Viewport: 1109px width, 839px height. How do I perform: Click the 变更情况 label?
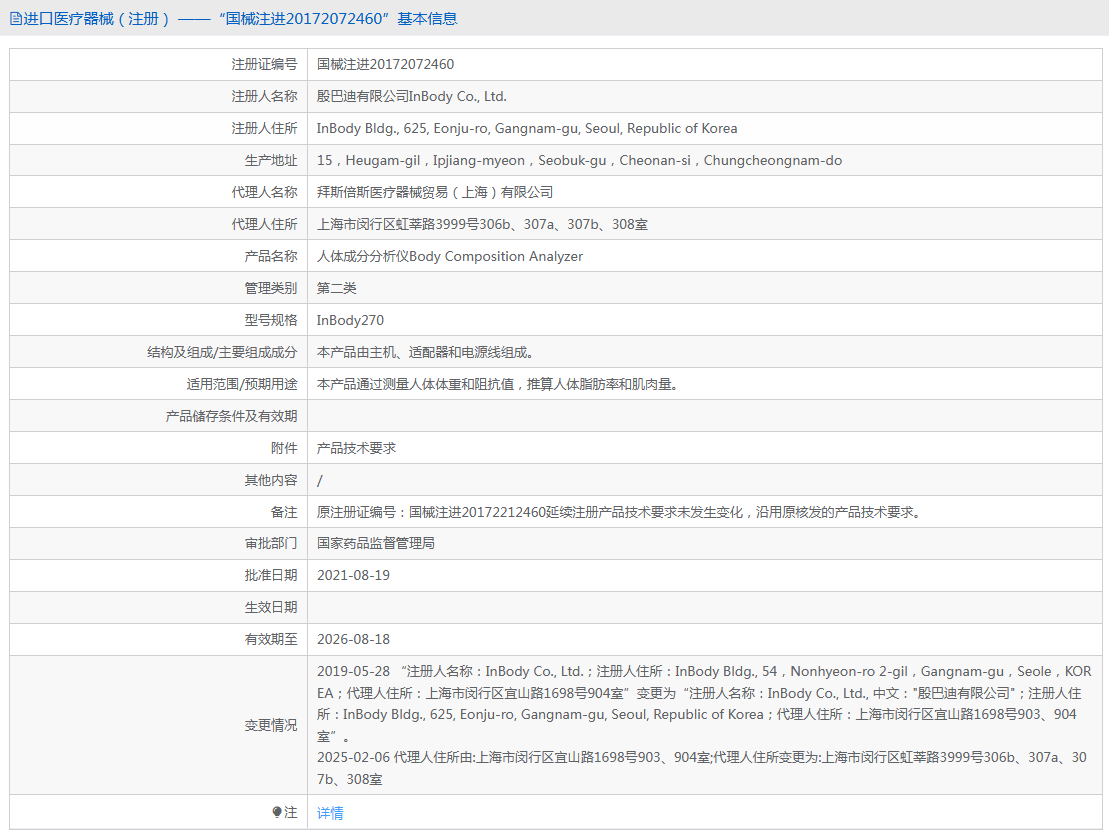click(x=271, y=726)
